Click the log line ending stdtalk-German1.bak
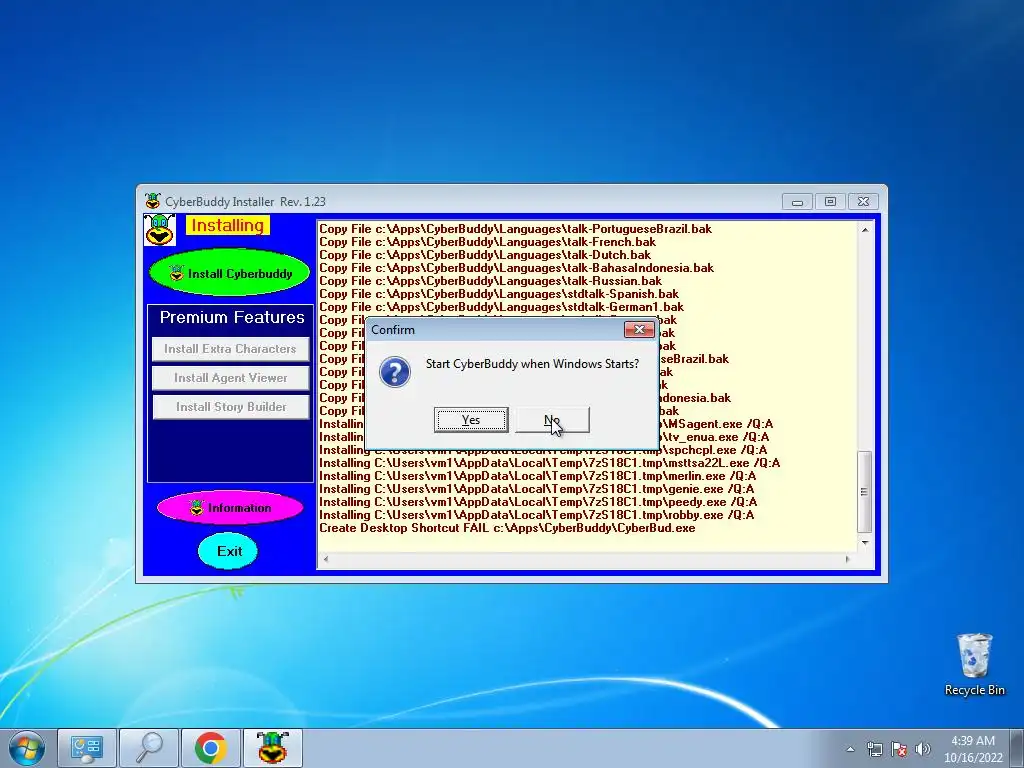 pos(502,307)
